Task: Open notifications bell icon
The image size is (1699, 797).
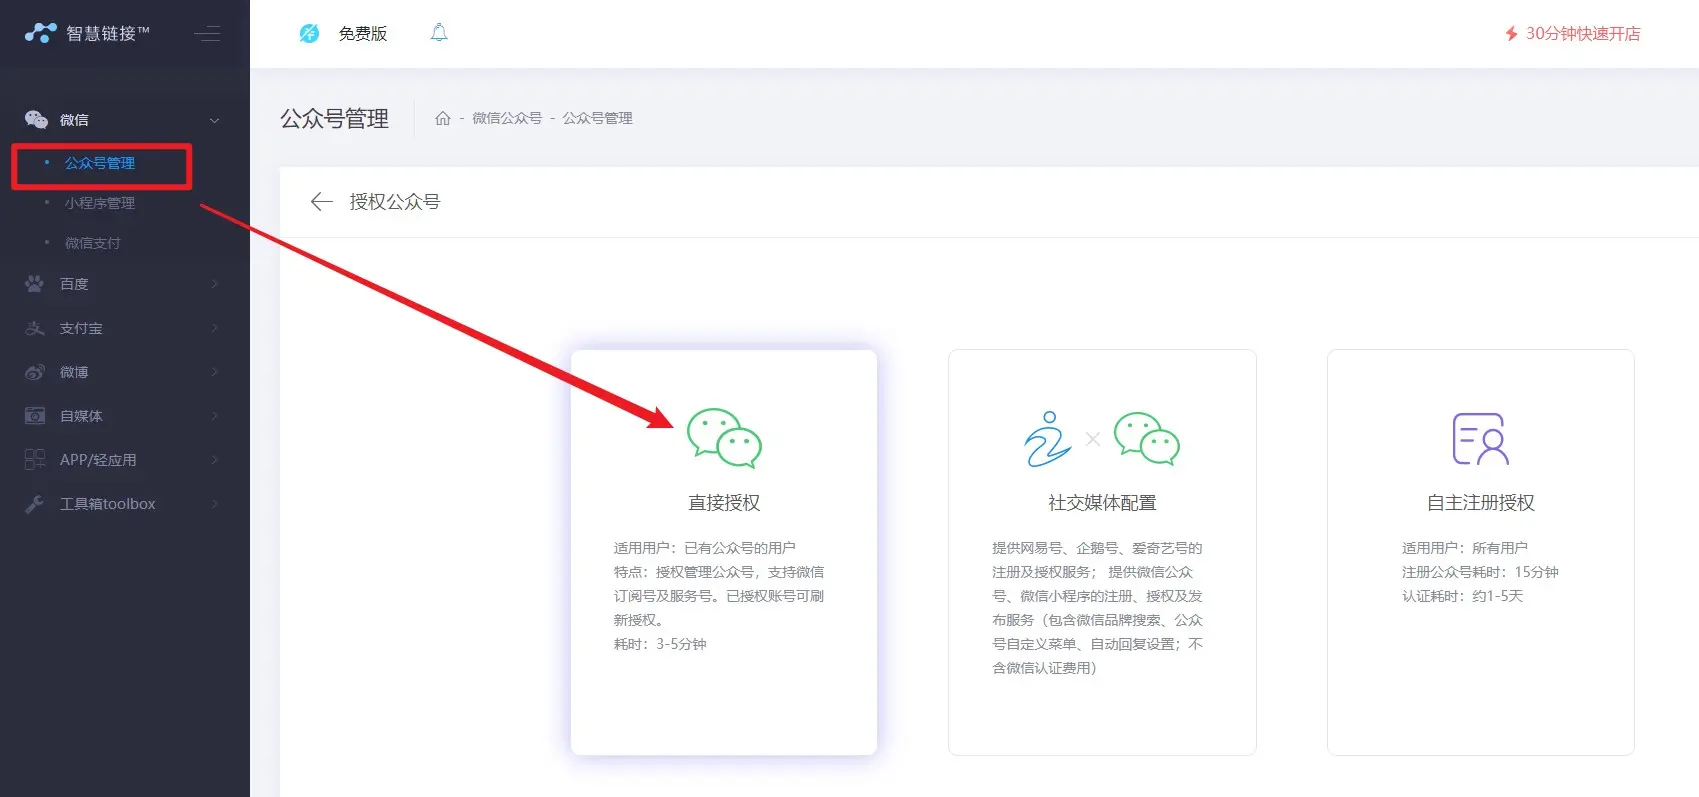Action: point(439,33)
